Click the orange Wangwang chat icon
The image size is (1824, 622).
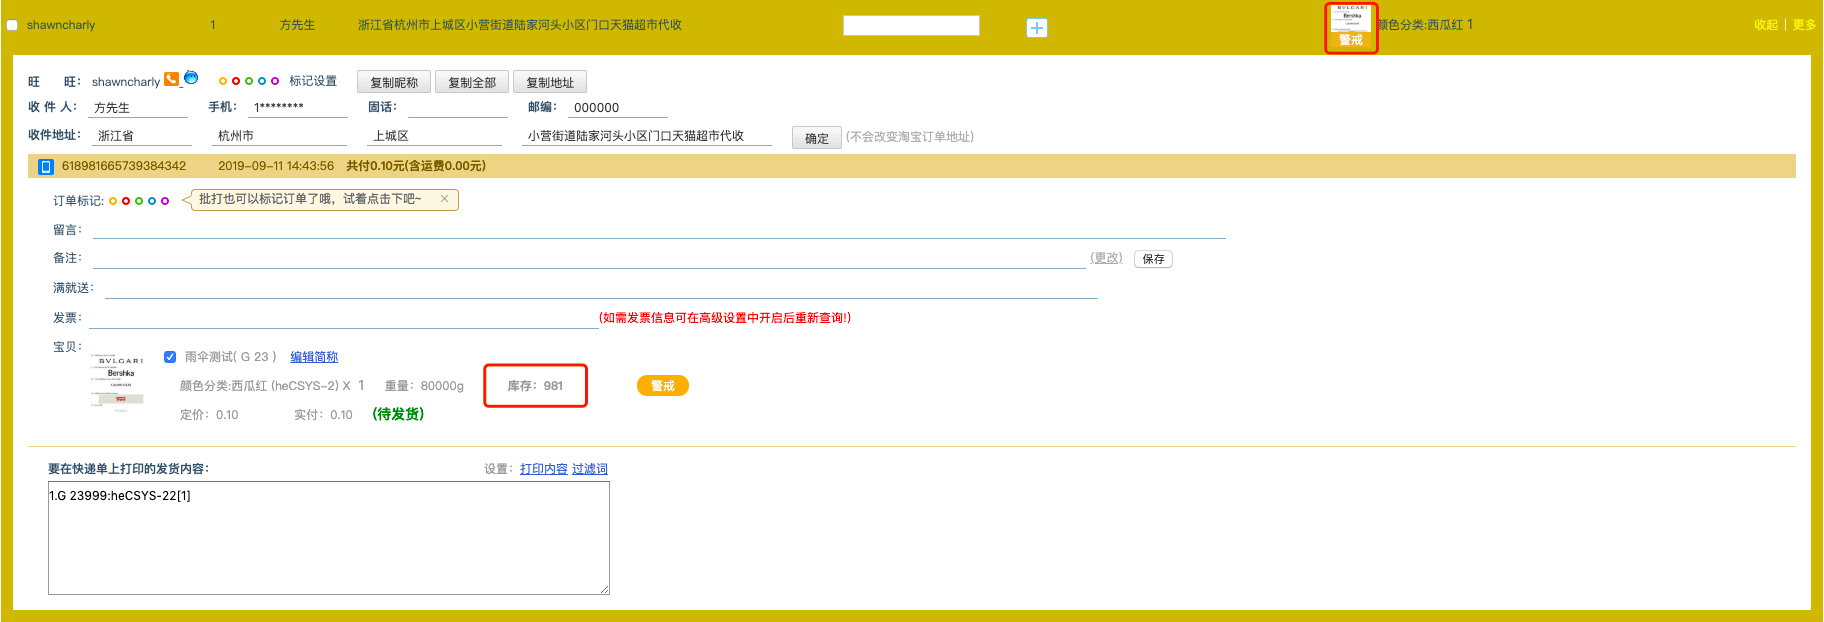[x=171, y=79]
